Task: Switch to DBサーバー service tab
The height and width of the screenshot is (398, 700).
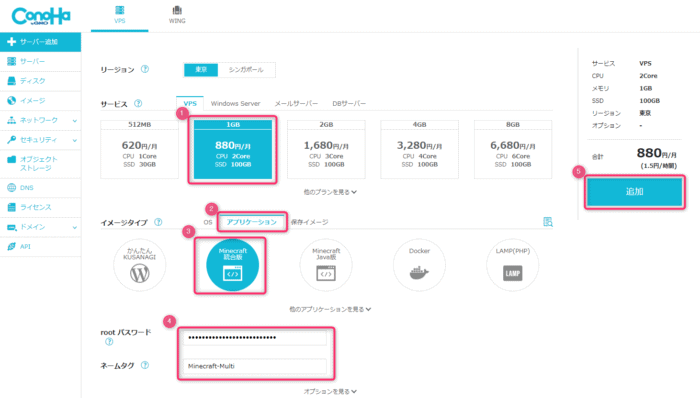Action: point(349,104)
